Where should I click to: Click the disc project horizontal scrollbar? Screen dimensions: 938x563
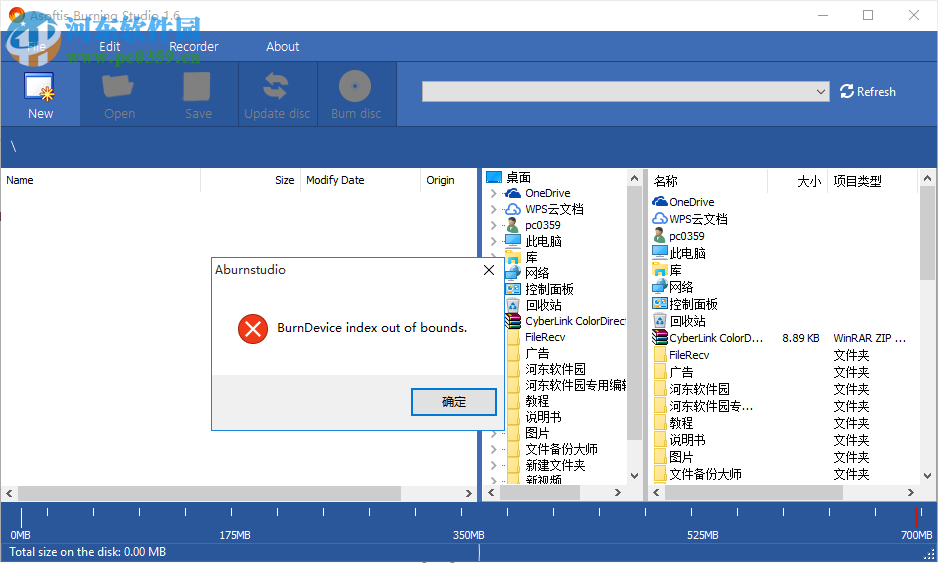(209, 493)
